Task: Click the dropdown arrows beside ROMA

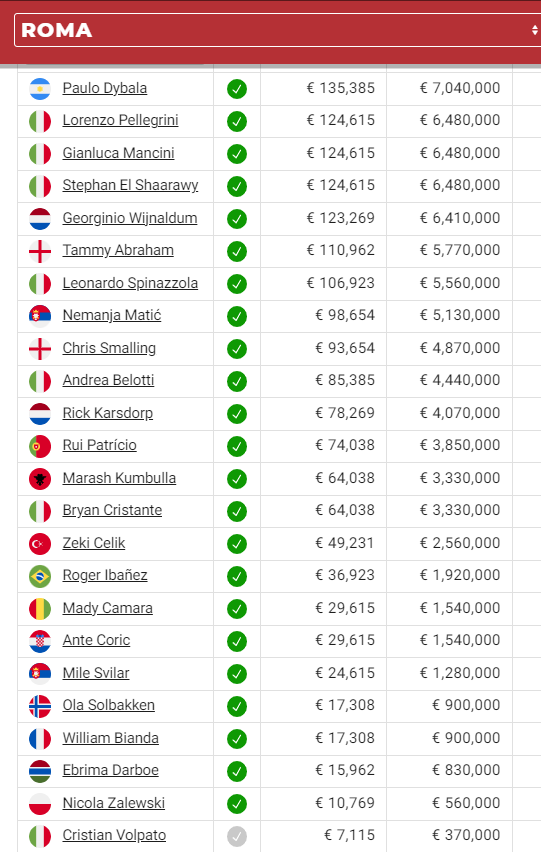Action: (534, 30)
